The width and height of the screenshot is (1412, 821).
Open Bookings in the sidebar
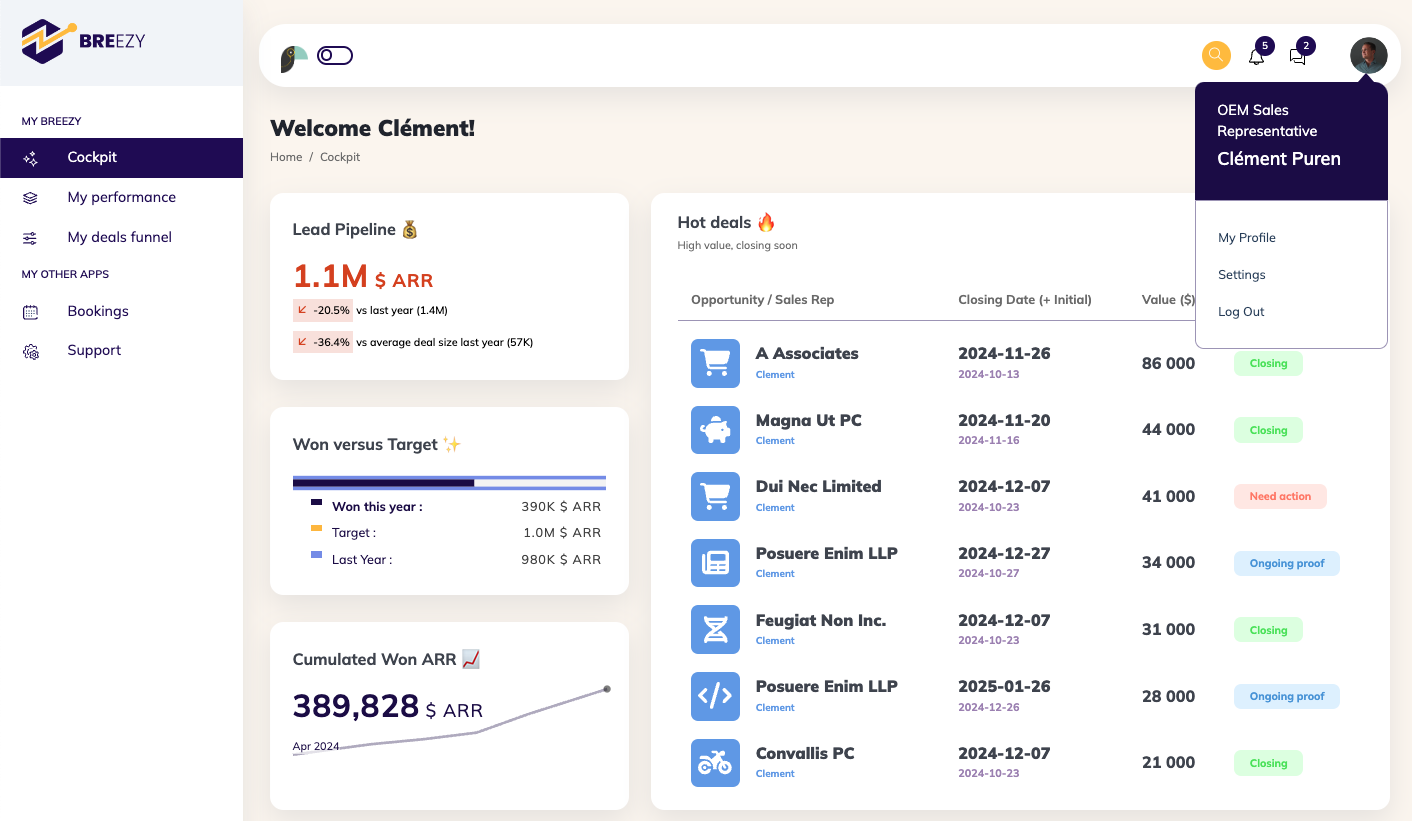pyautogui.click(x=98, y=311)
